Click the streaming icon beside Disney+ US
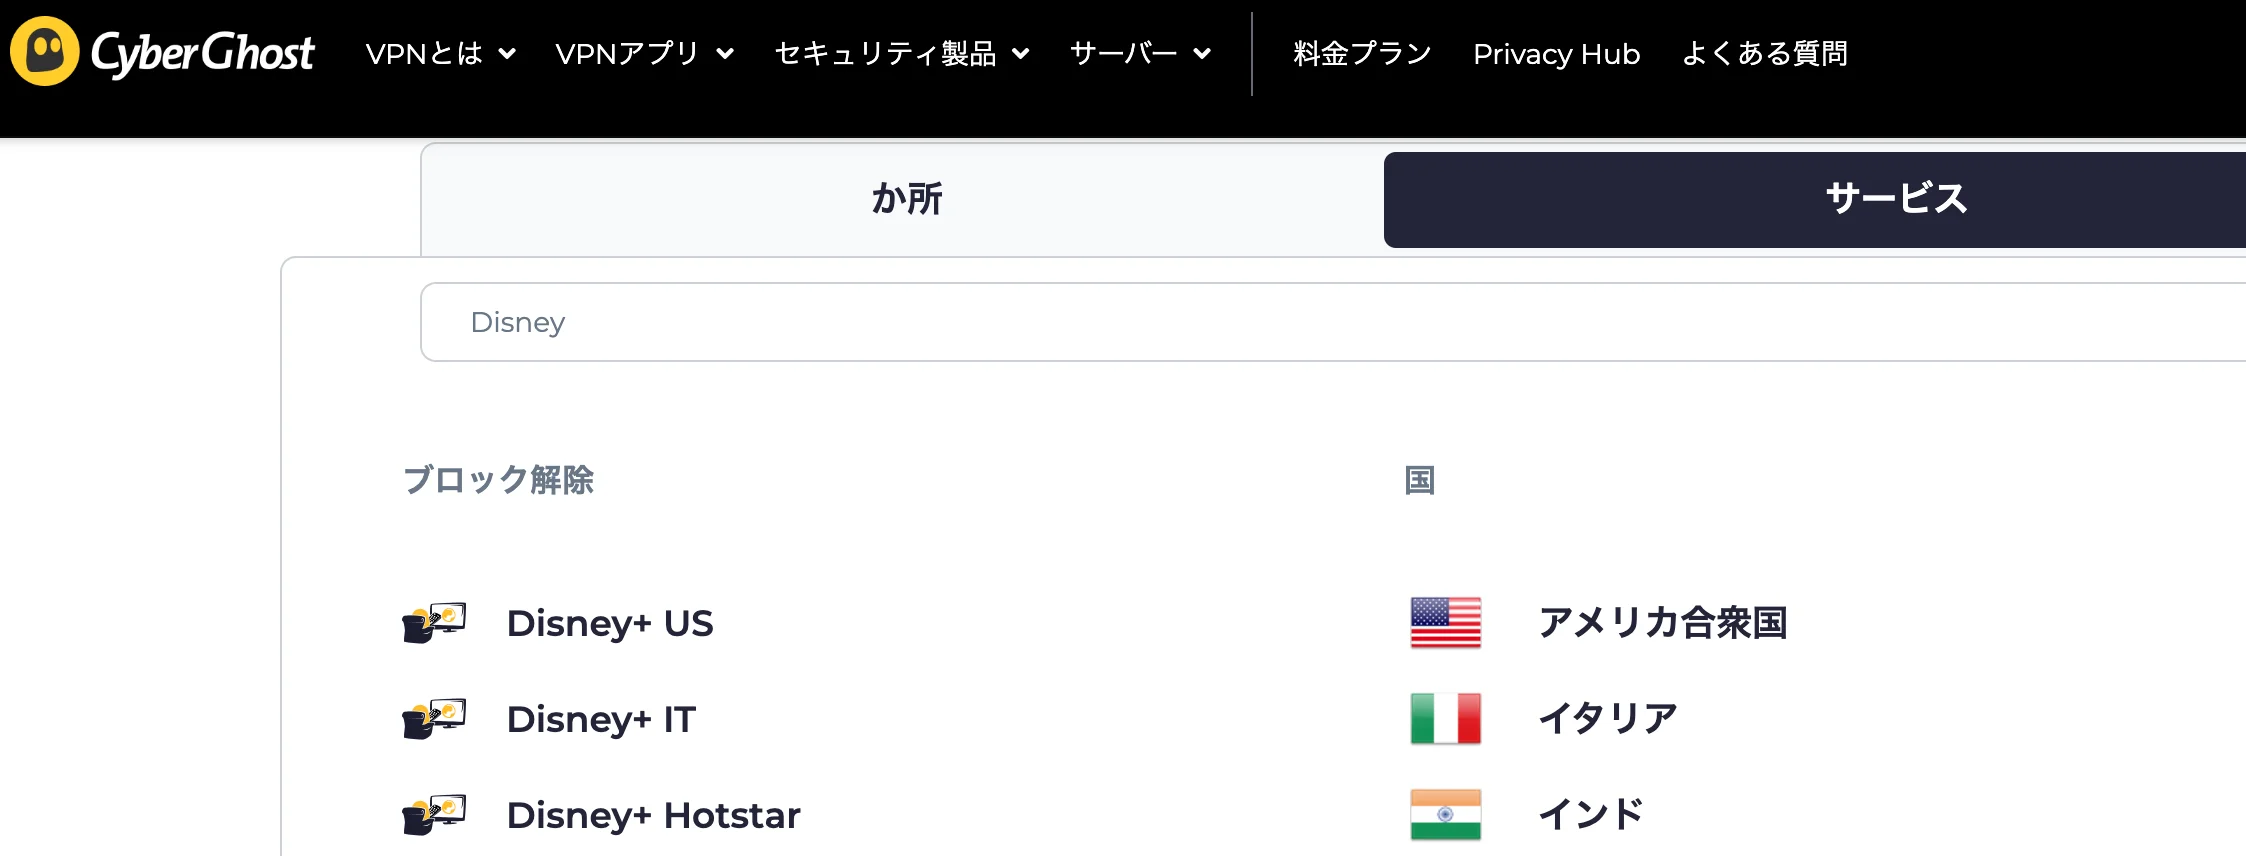 pyautogui.click(x=434, y=622)
